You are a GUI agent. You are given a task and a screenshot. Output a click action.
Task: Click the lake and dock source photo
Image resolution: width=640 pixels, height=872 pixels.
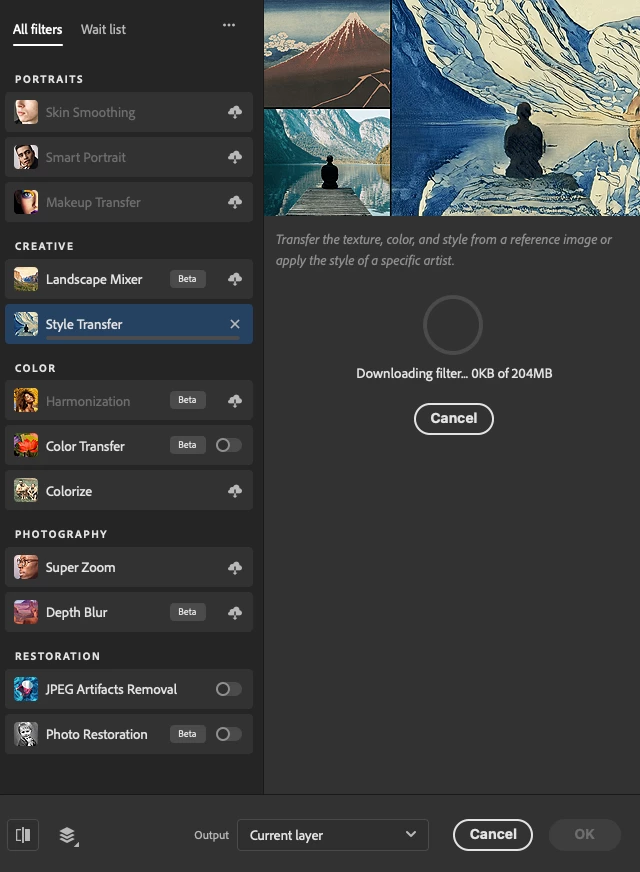327,162
